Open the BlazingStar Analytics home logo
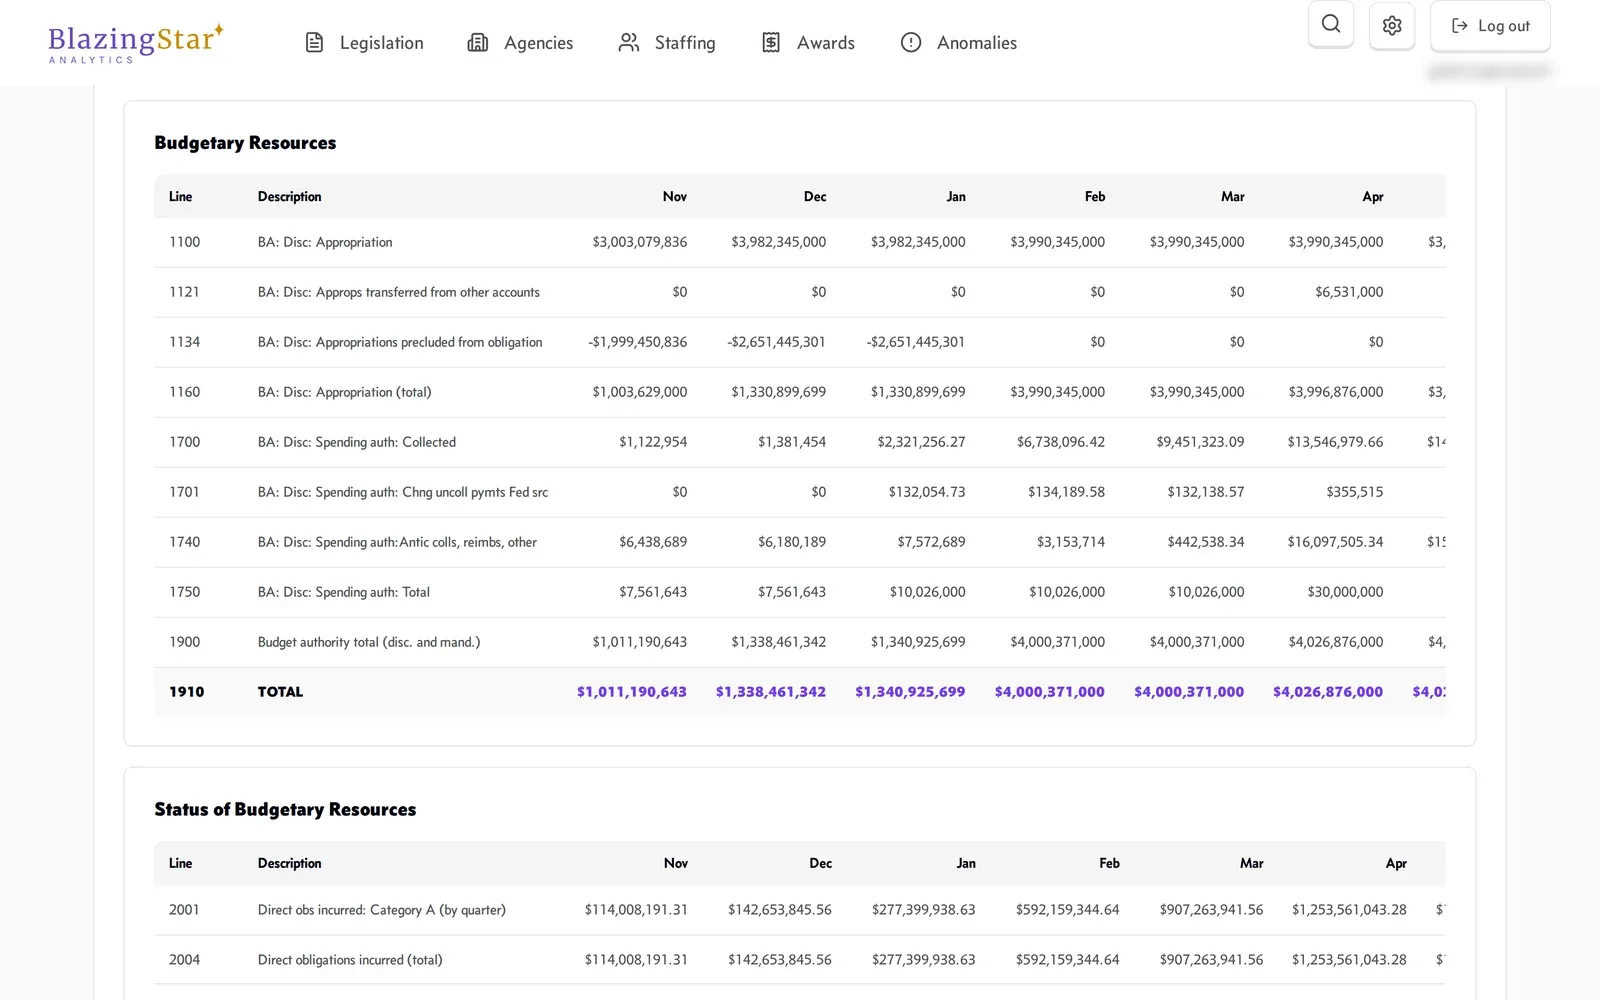 point(136,44)
